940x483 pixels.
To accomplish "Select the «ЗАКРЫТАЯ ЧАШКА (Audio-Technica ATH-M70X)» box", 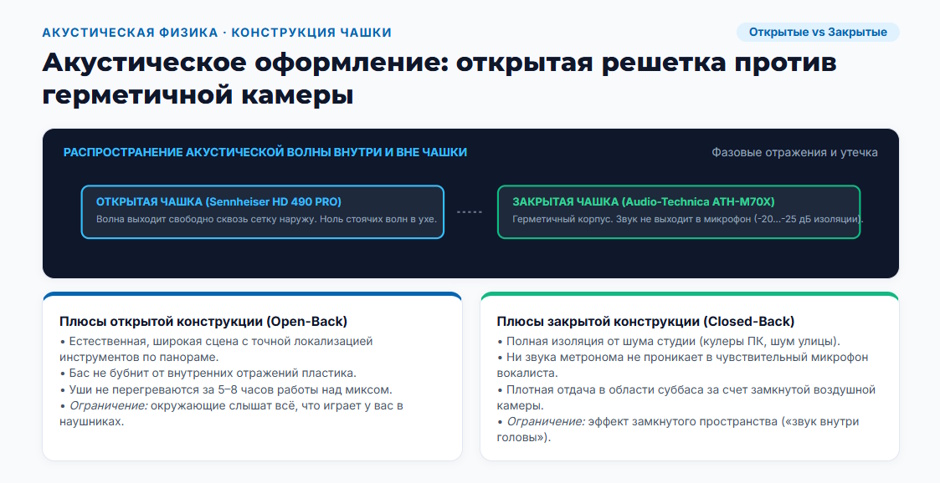I will tap(679, 212).
